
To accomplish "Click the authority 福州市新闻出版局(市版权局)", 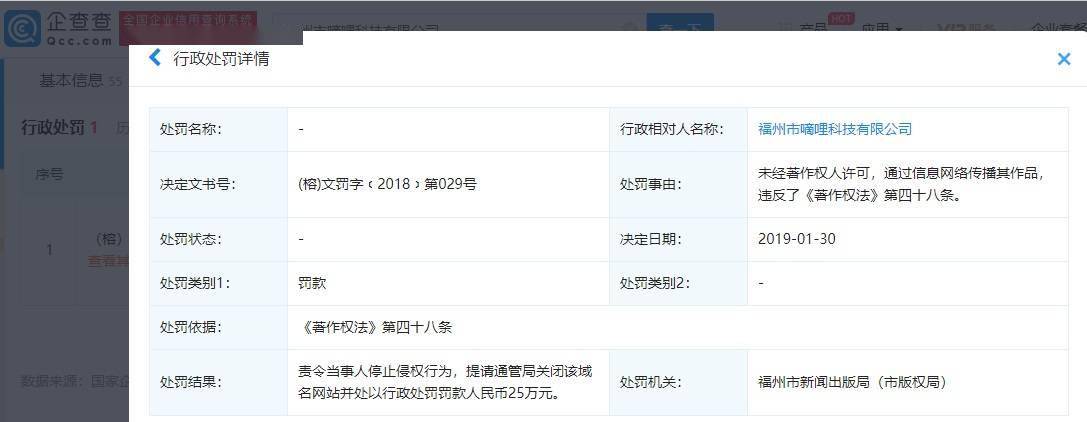I will tap(853, 382).
